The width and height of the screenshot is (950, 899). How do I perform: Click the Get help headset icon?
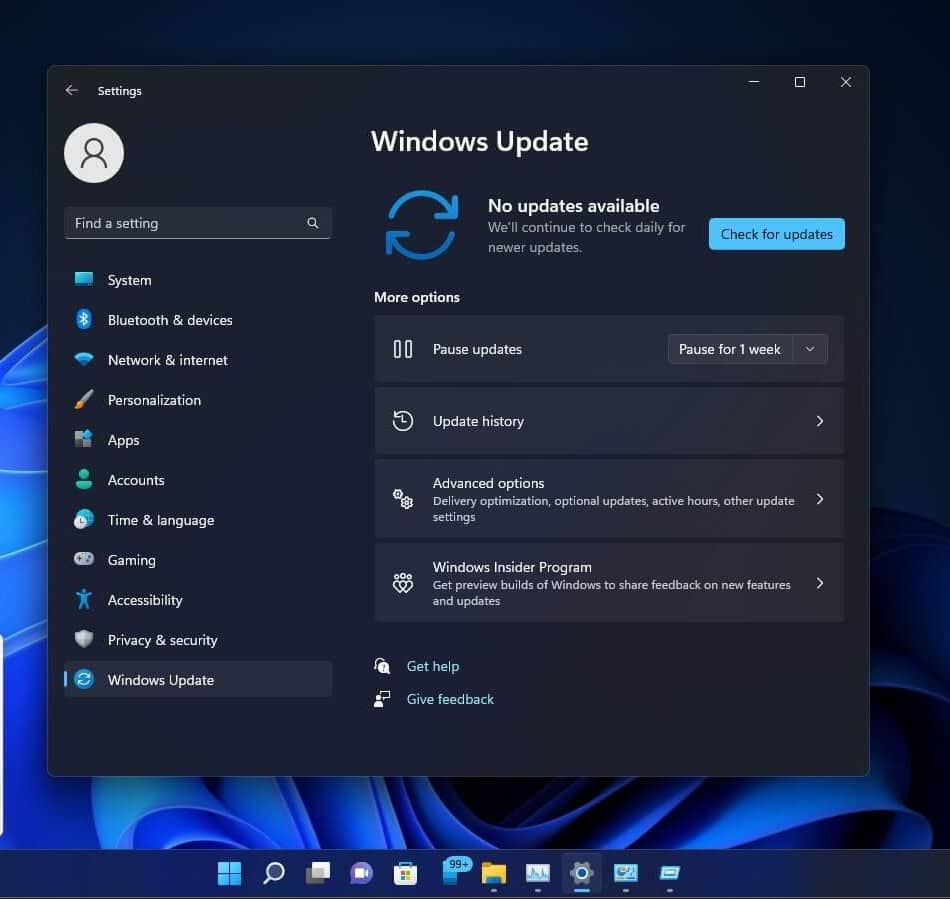(382, 666)
